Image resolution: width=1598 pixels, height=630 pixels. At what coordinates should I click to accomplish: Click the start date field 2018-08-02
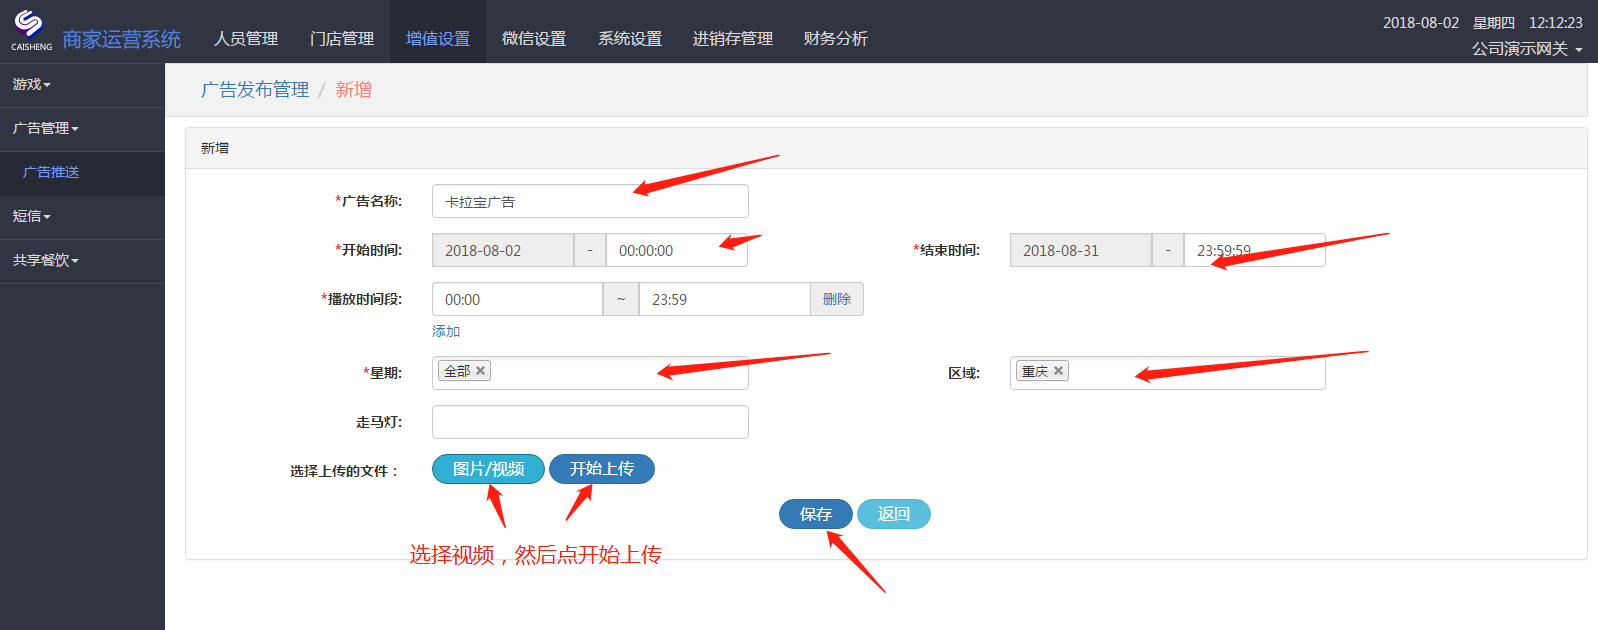503,250
